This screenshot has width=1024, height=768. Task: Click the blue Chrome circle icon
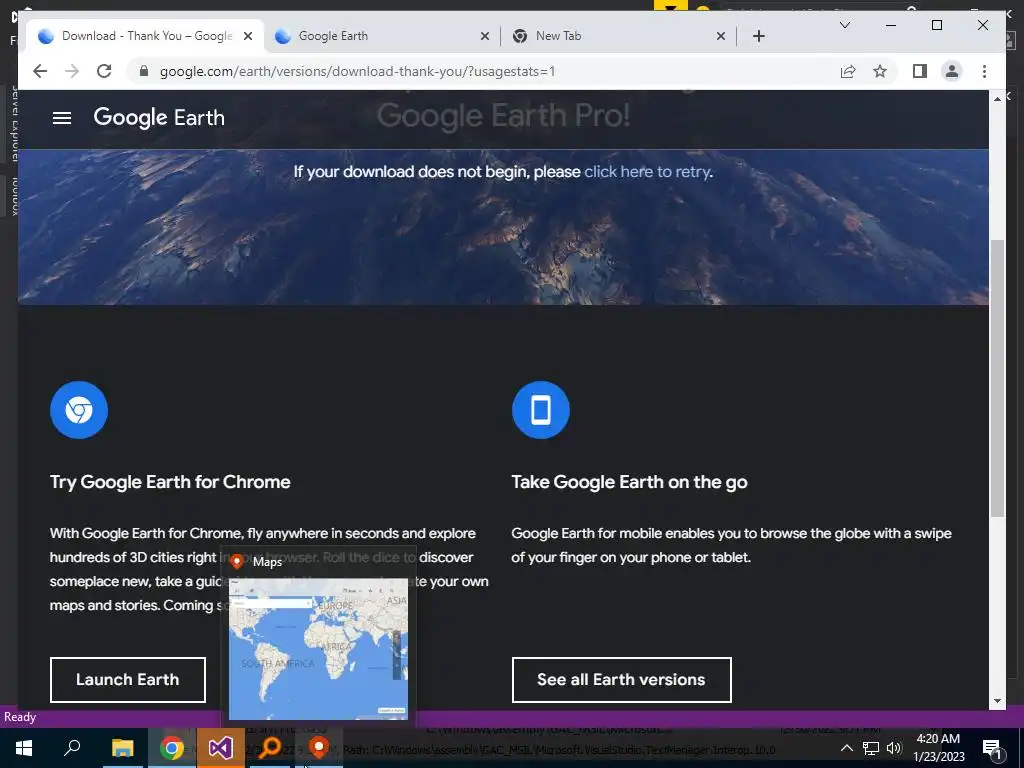[79, 410]
